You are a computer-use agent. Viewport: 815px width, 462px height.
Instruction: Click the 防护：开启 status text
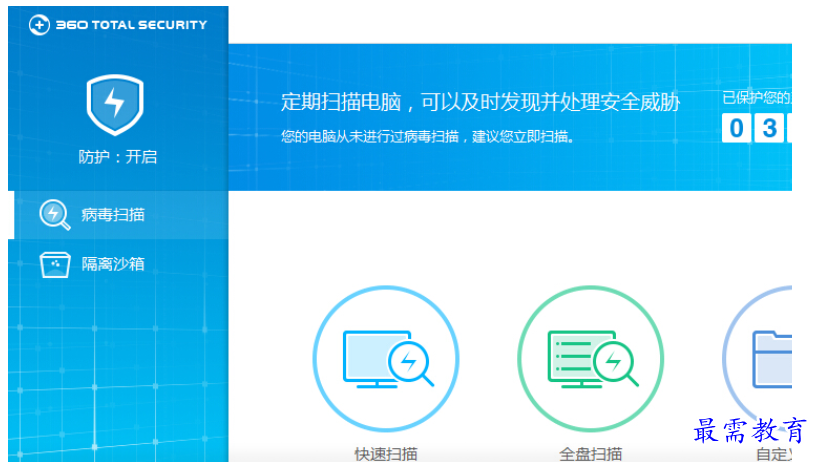coord(117,156)
